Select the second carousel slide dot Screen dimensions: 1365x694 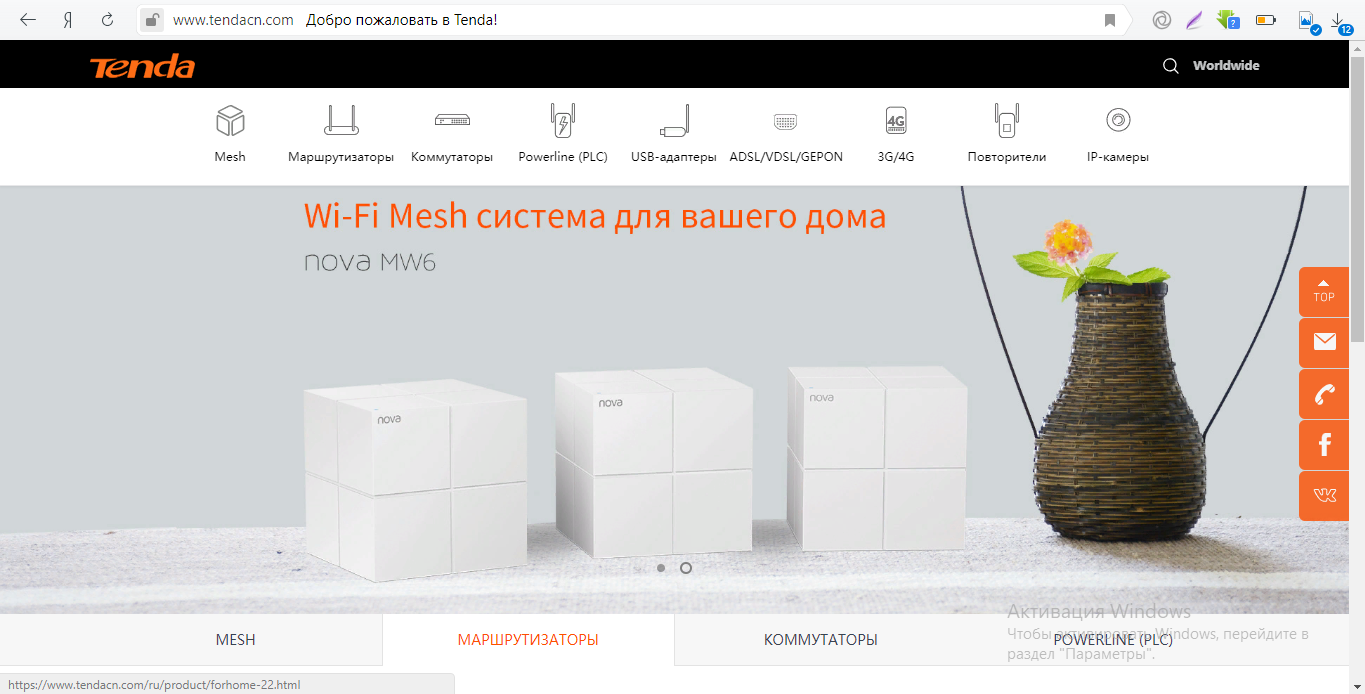pos(686,568)
